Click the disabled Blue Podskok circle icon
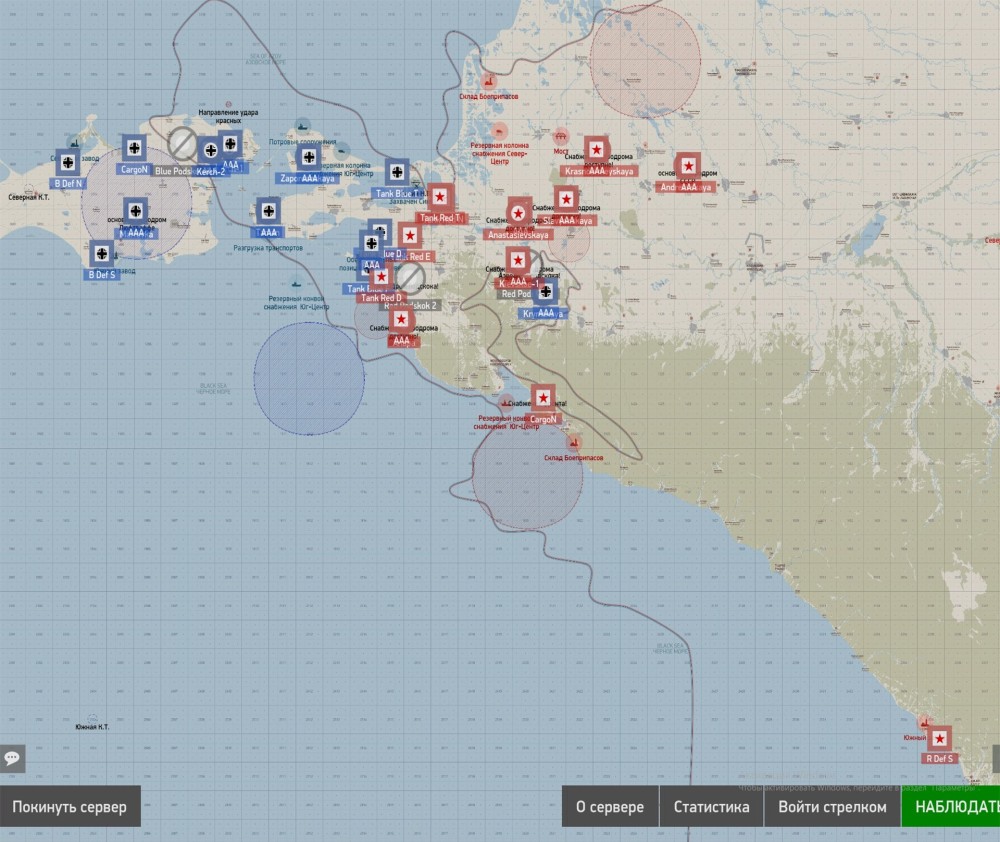Screen dimensions: 1000x842 (182, 144)
